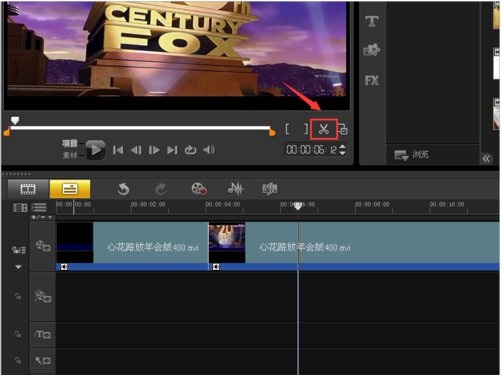Open record/capture options

tap(199, 189)
